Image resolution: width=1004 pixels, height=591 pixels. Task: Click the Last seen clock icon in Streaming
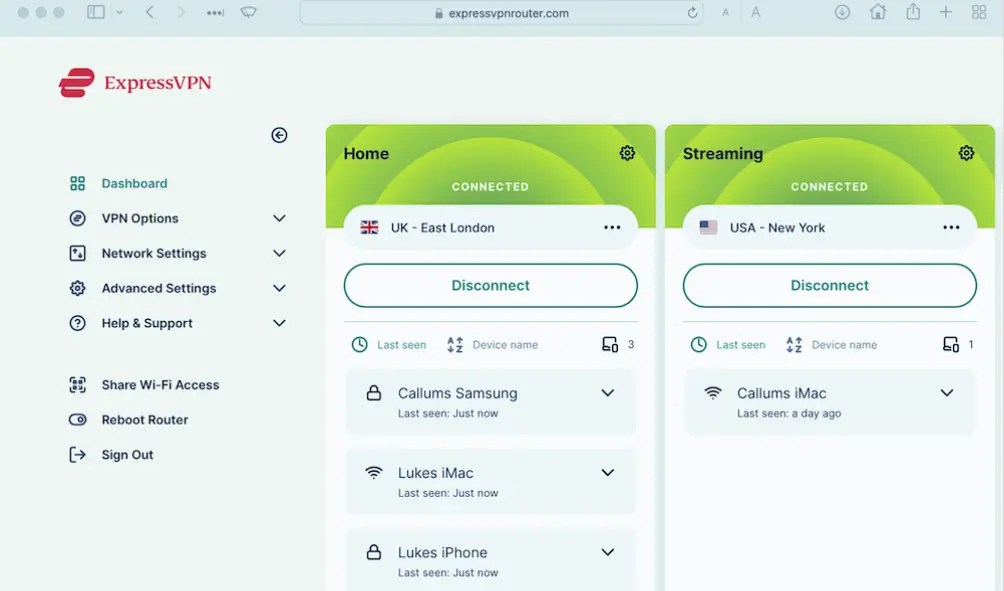pyautogui.click(x=699, y=344)
